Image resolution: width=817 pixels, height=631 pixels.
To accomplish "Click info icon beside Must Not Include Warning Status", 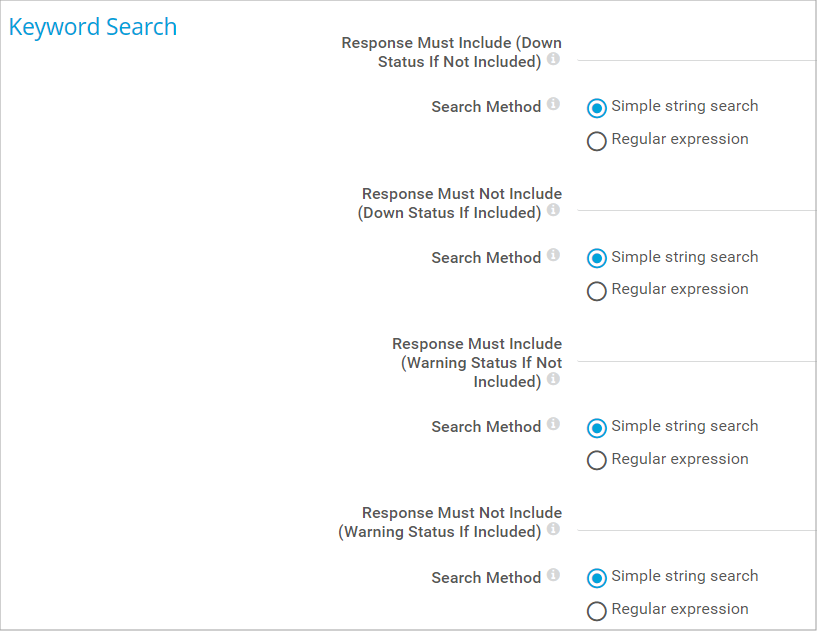I will point(553,530).
